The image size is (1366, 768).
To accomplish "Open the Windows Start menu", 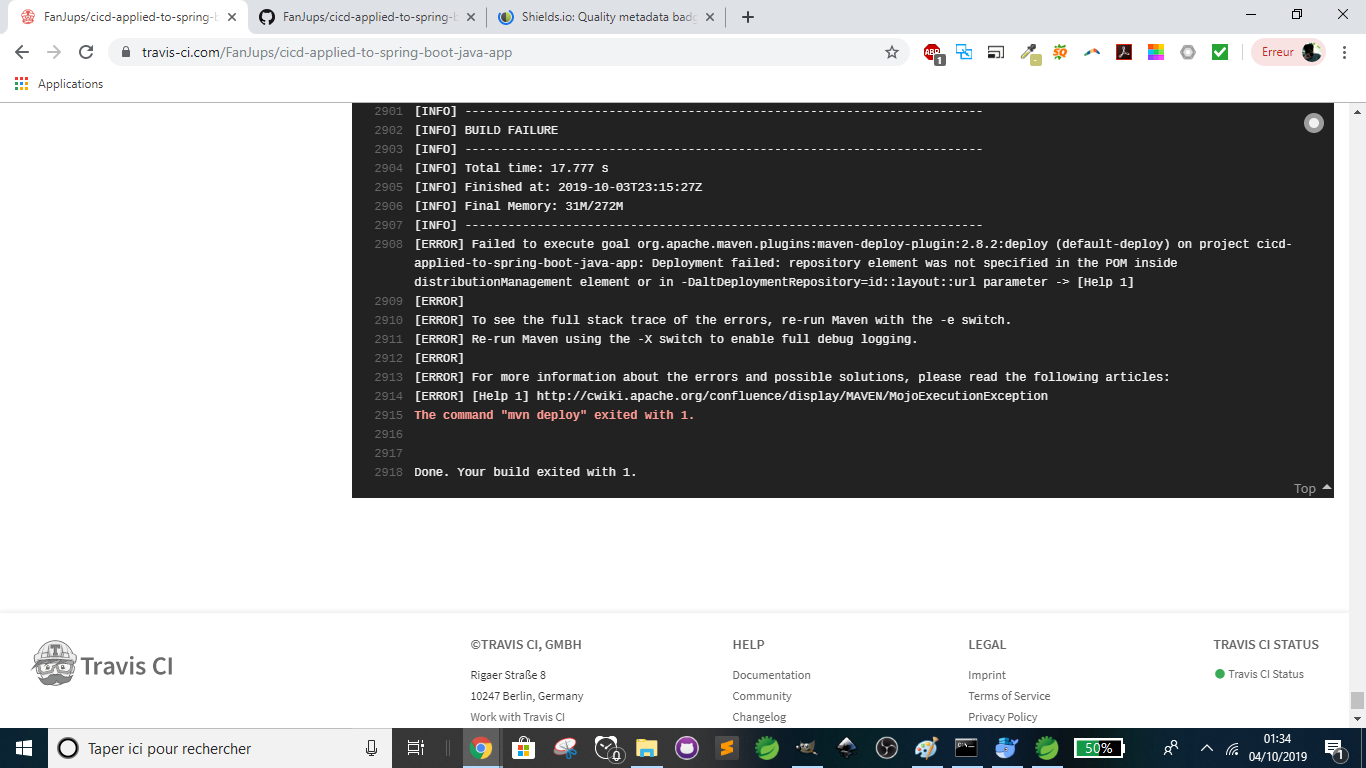I will tap(23, 748).
